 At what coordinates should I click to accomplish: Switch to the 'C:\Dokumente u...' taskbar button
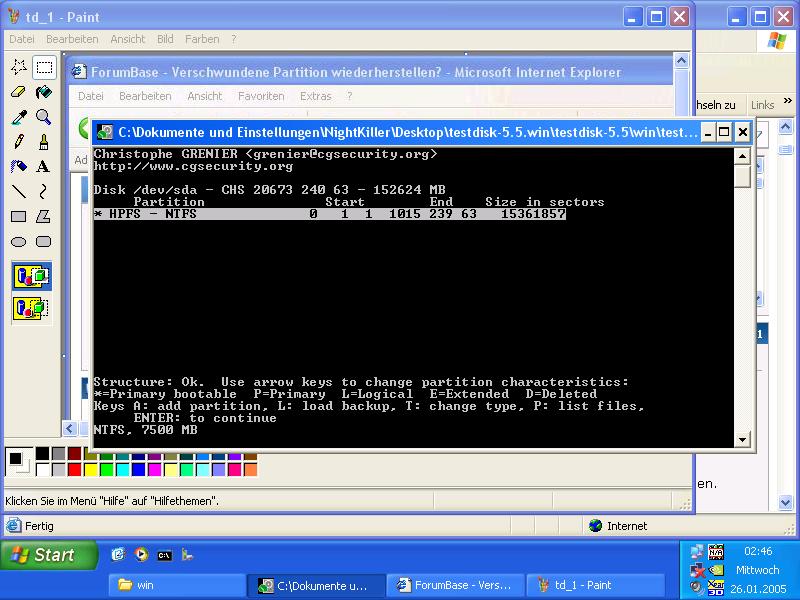coord(316,585)
